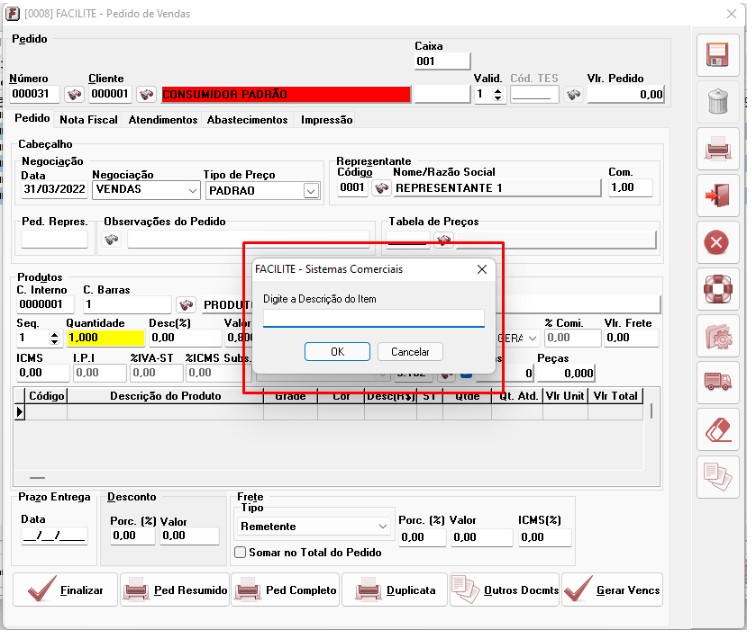Switch to the Pedido tab
Viewport: 752px width, 634px height.
pos(32,118)
